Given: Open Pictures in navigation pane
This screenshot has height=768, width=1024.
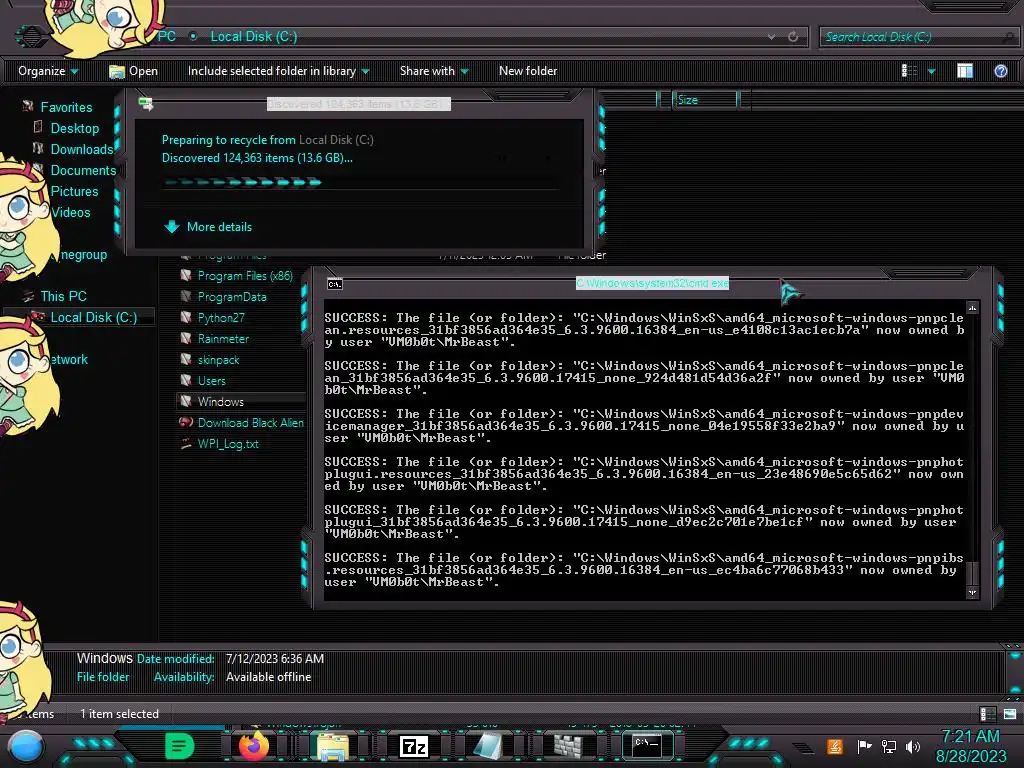Looking at the screenshot, I should (74, 191).
